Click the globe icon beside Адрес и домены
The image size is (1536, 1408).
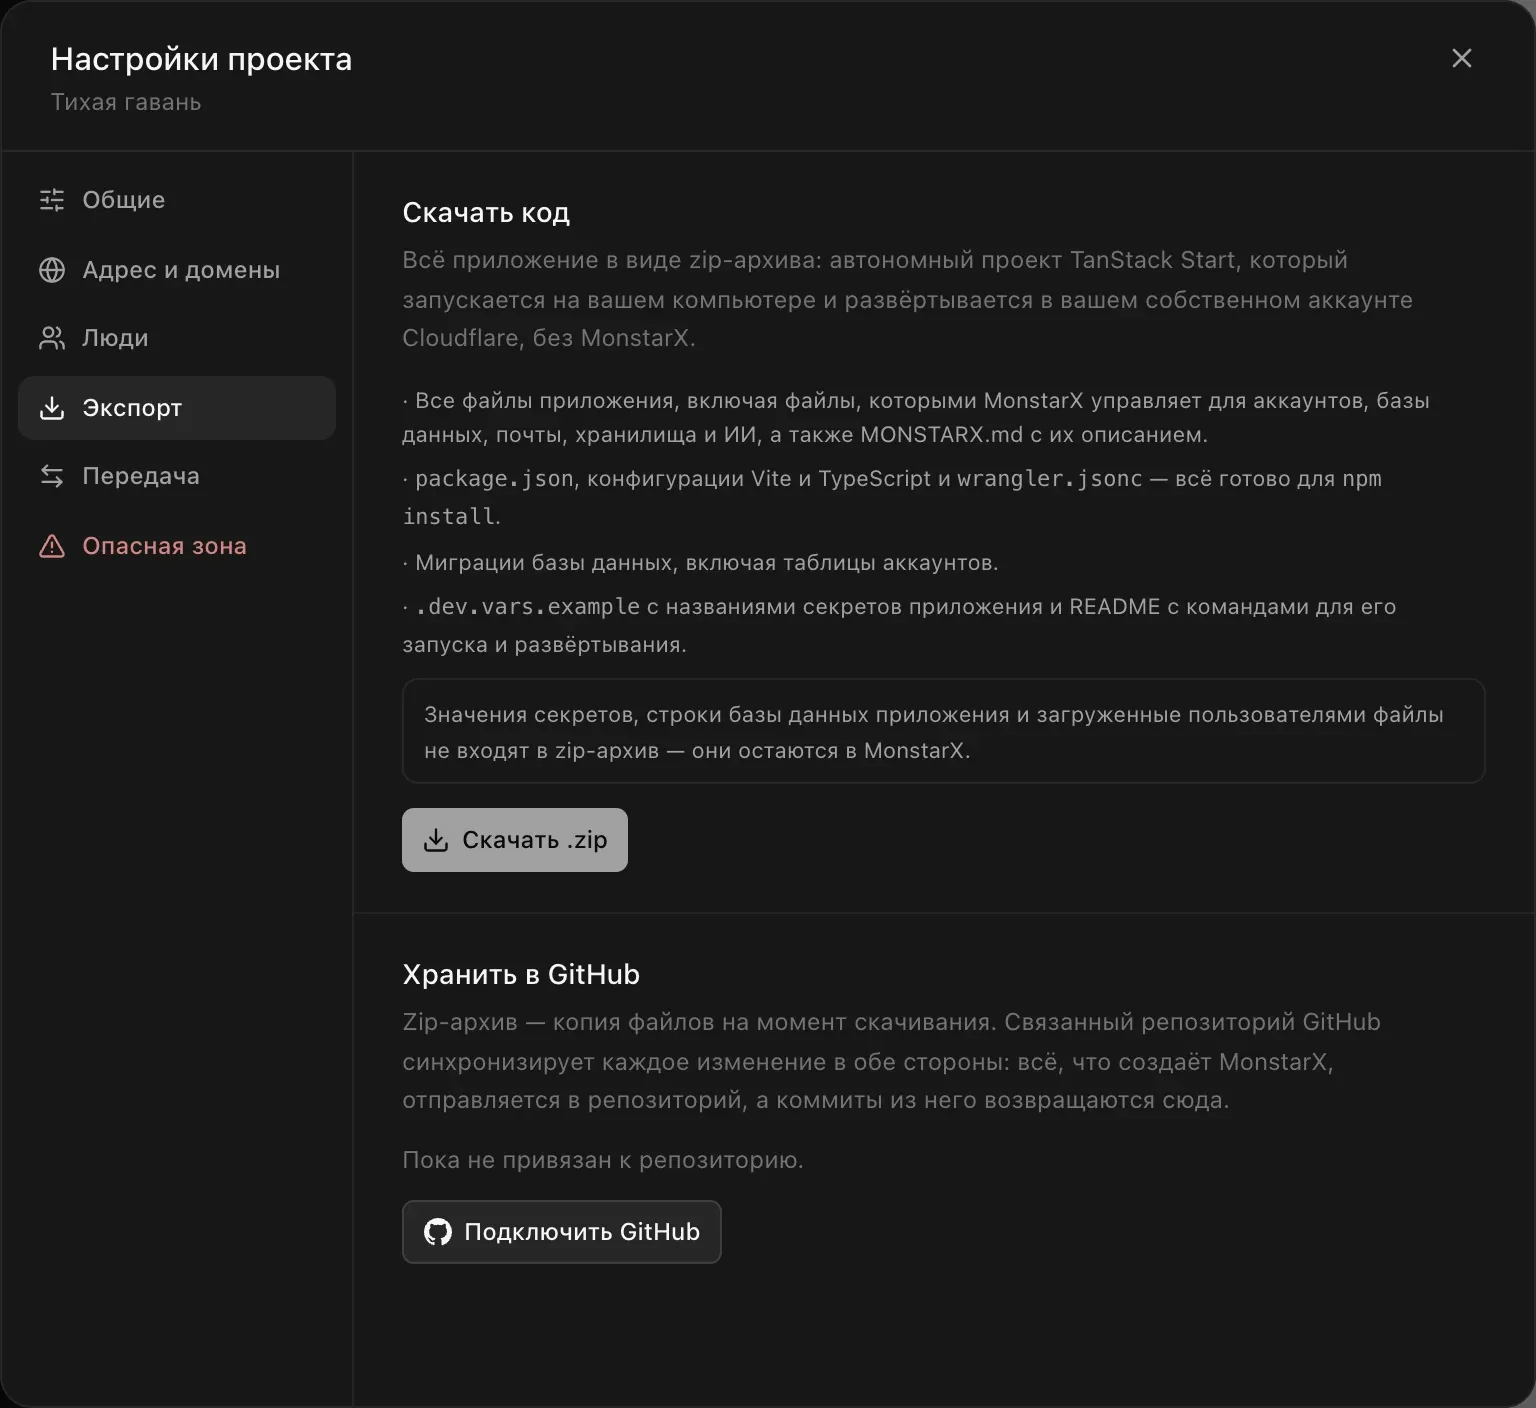(52, 270)
